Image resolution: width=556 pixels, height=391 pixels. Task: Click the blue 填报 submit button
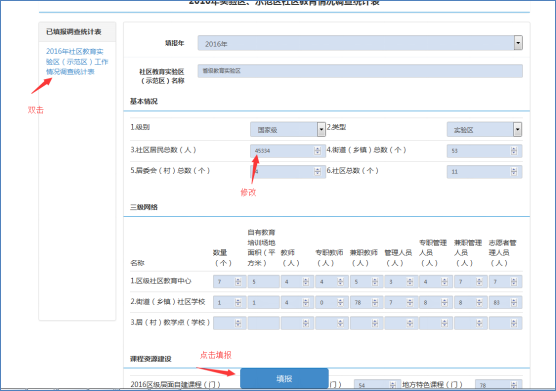pos(284,379)
